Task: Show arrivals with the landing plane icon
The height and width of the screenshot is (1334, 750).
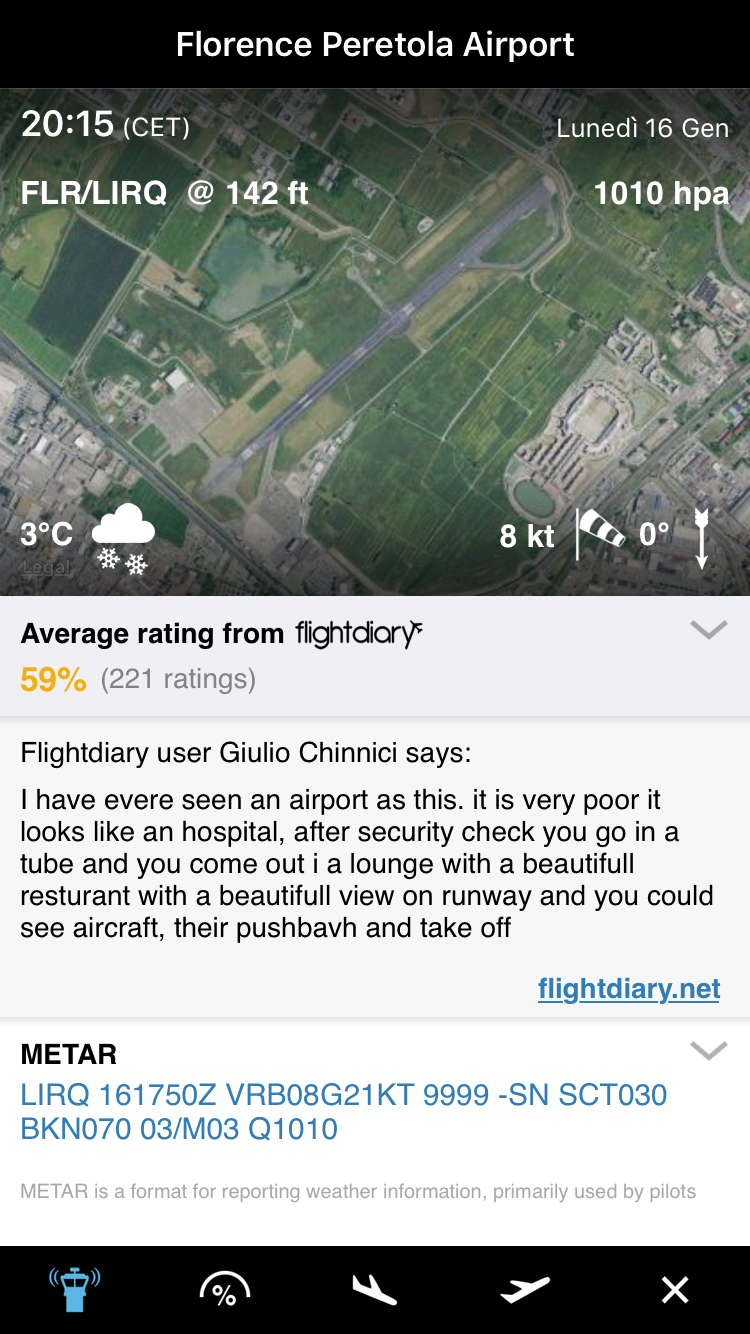Action: [375, 1290]
